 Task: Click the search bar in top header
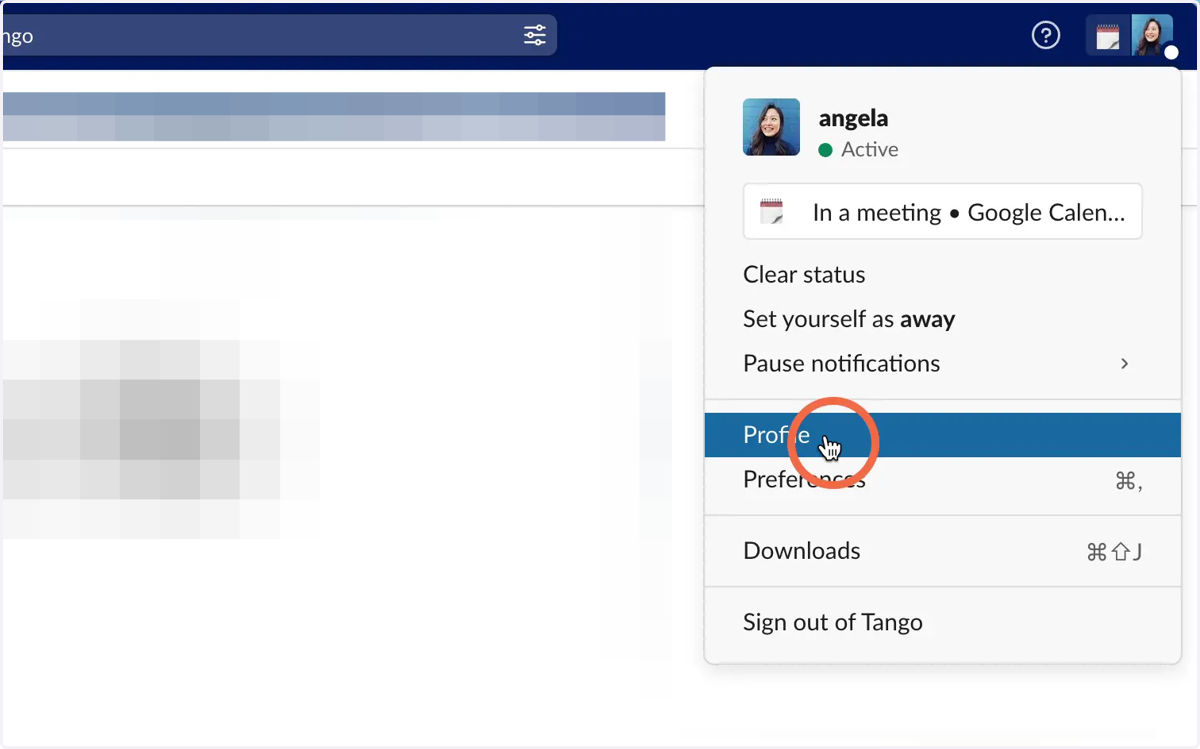tap(279, 36)
